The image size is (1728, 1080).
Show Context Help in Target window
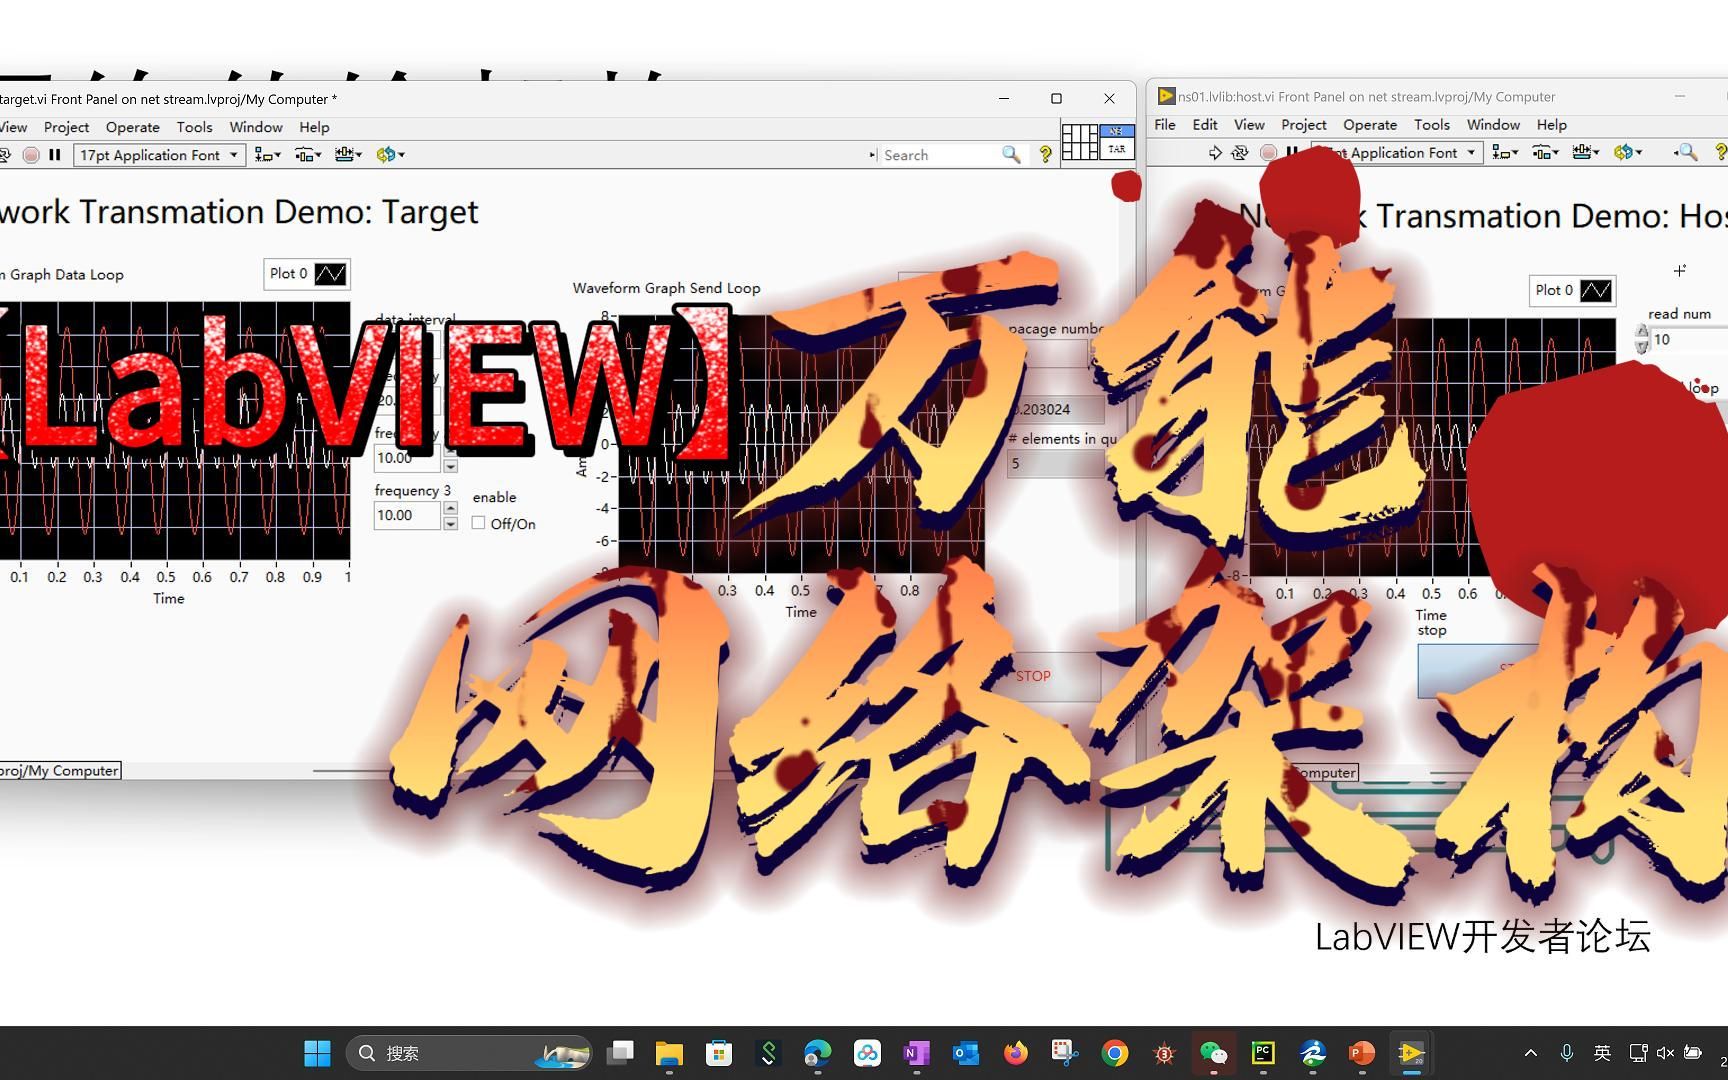tap(1045, 155)
